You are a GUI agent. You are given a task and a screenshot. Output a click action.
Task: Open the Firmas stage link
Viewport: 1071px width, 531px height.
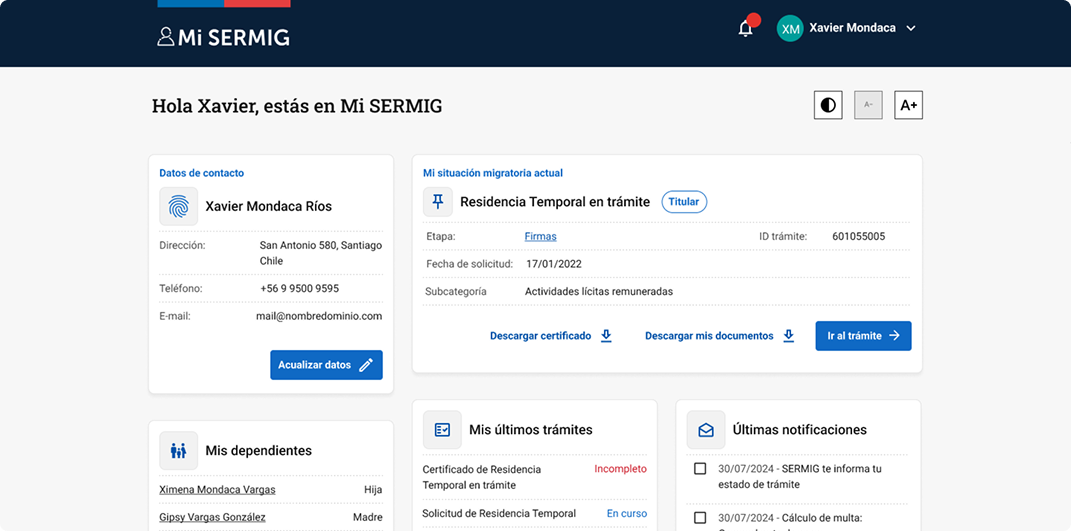540,236
